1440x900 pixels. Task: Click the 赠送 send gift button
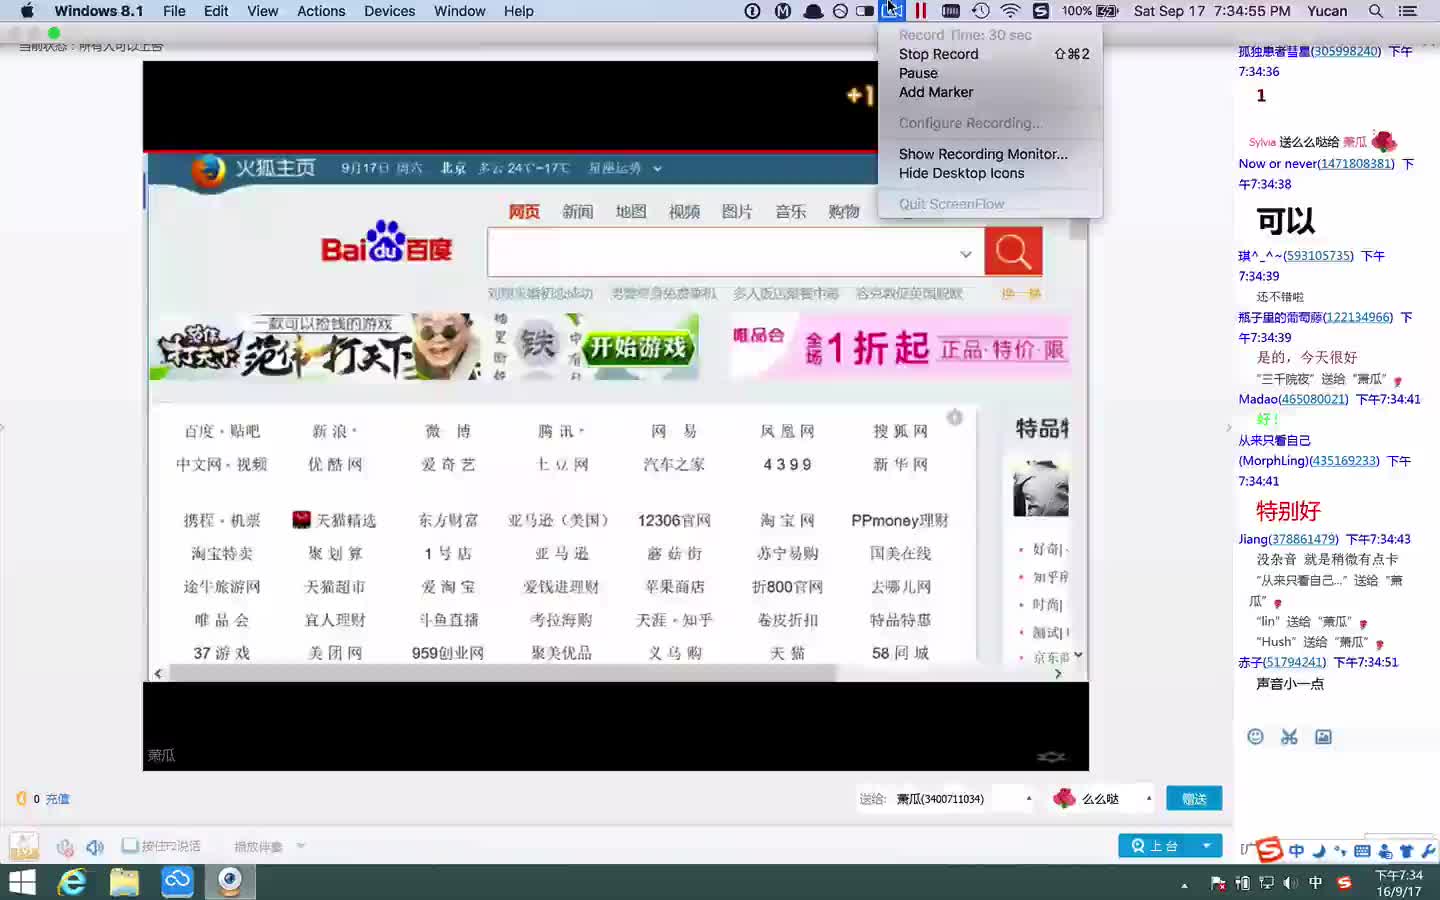[1193, 798]
